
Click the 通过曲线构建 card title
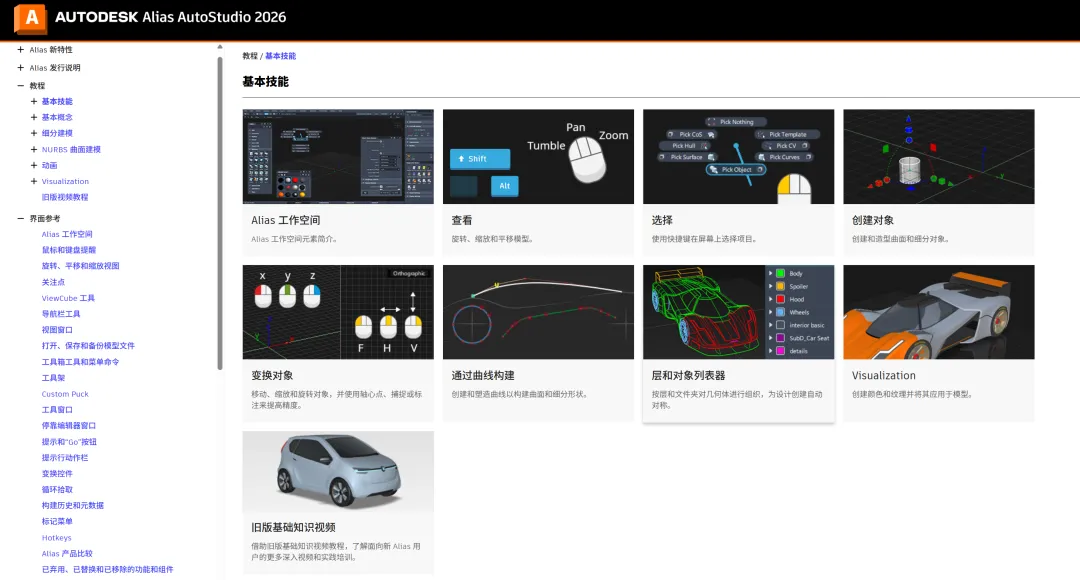tap(483, 375)
